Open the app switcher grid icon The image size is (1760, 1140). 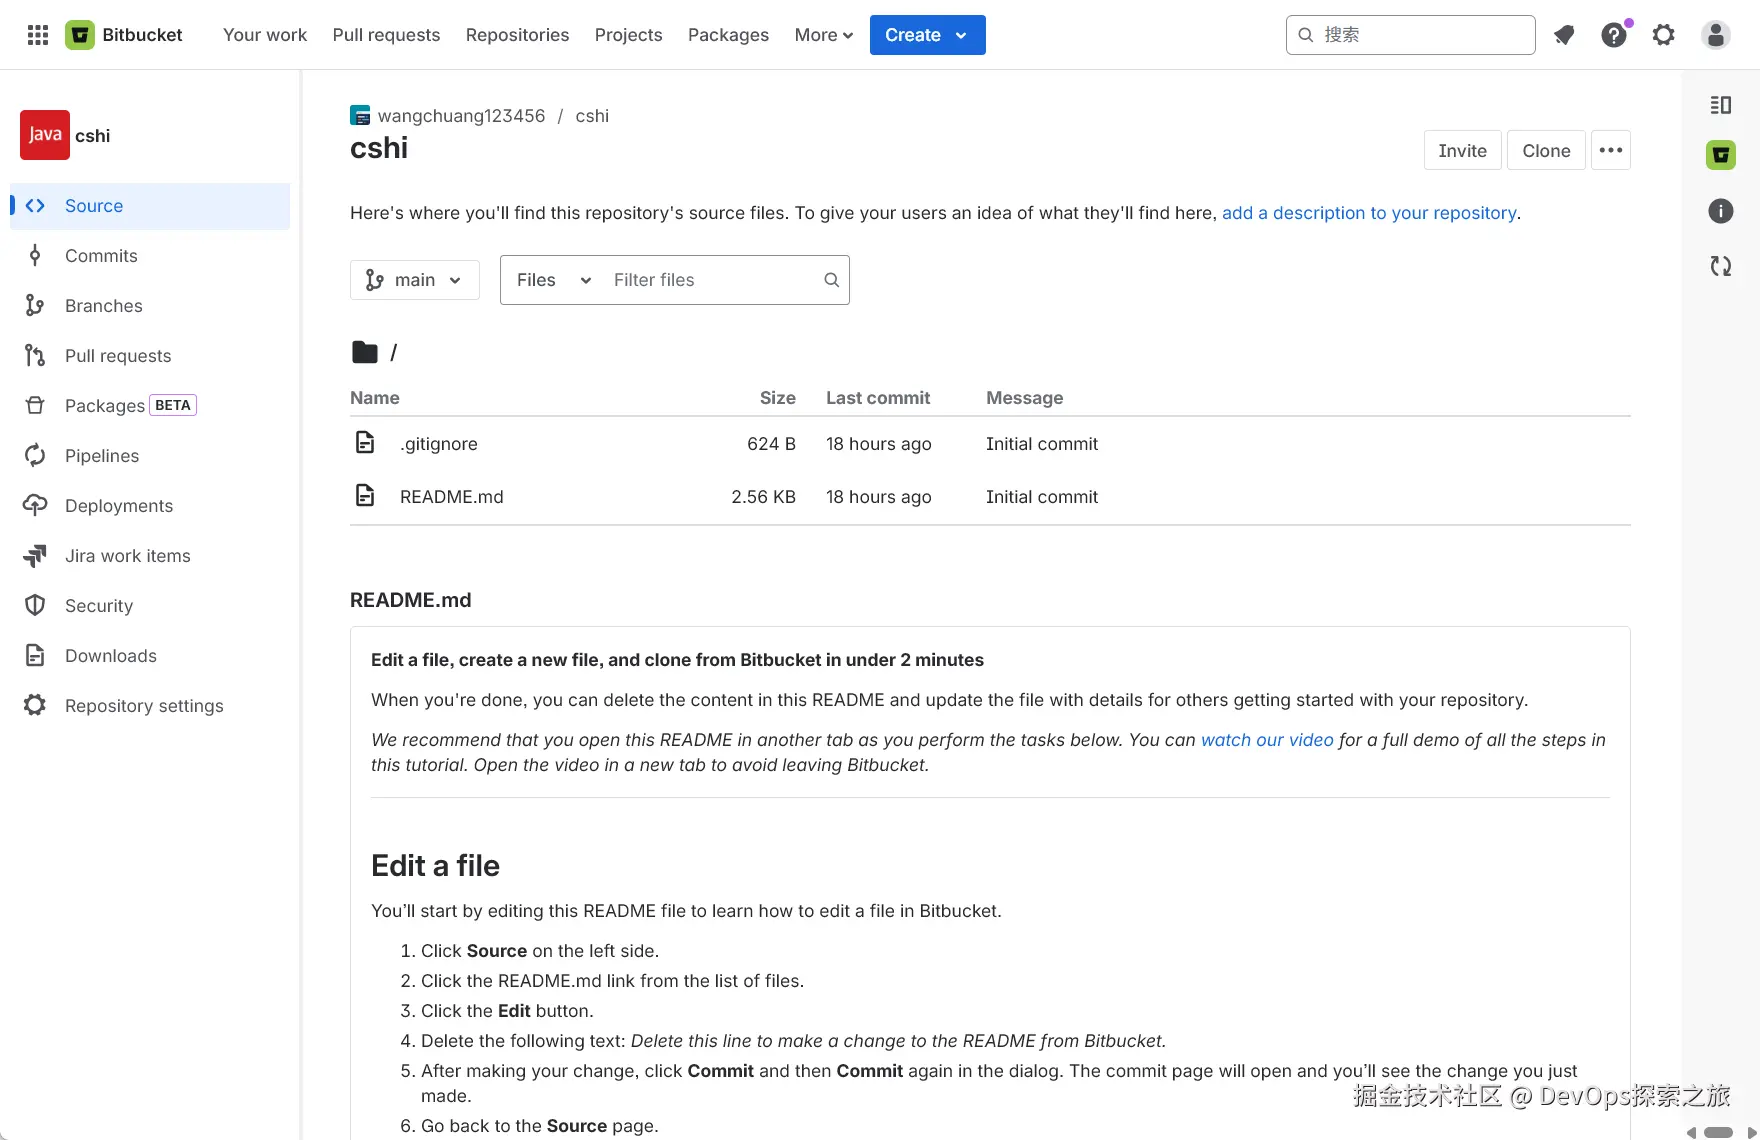[38, 35]
